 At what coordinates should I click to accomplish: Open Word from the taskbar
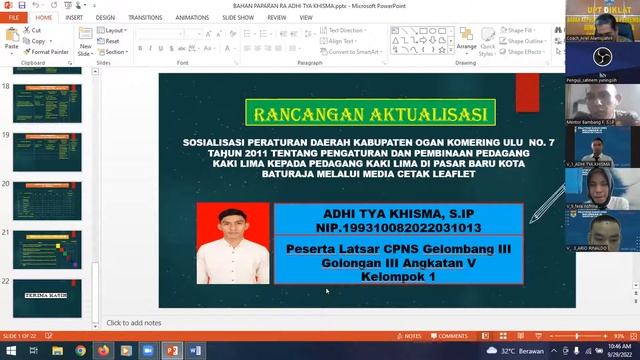point(195,351)
